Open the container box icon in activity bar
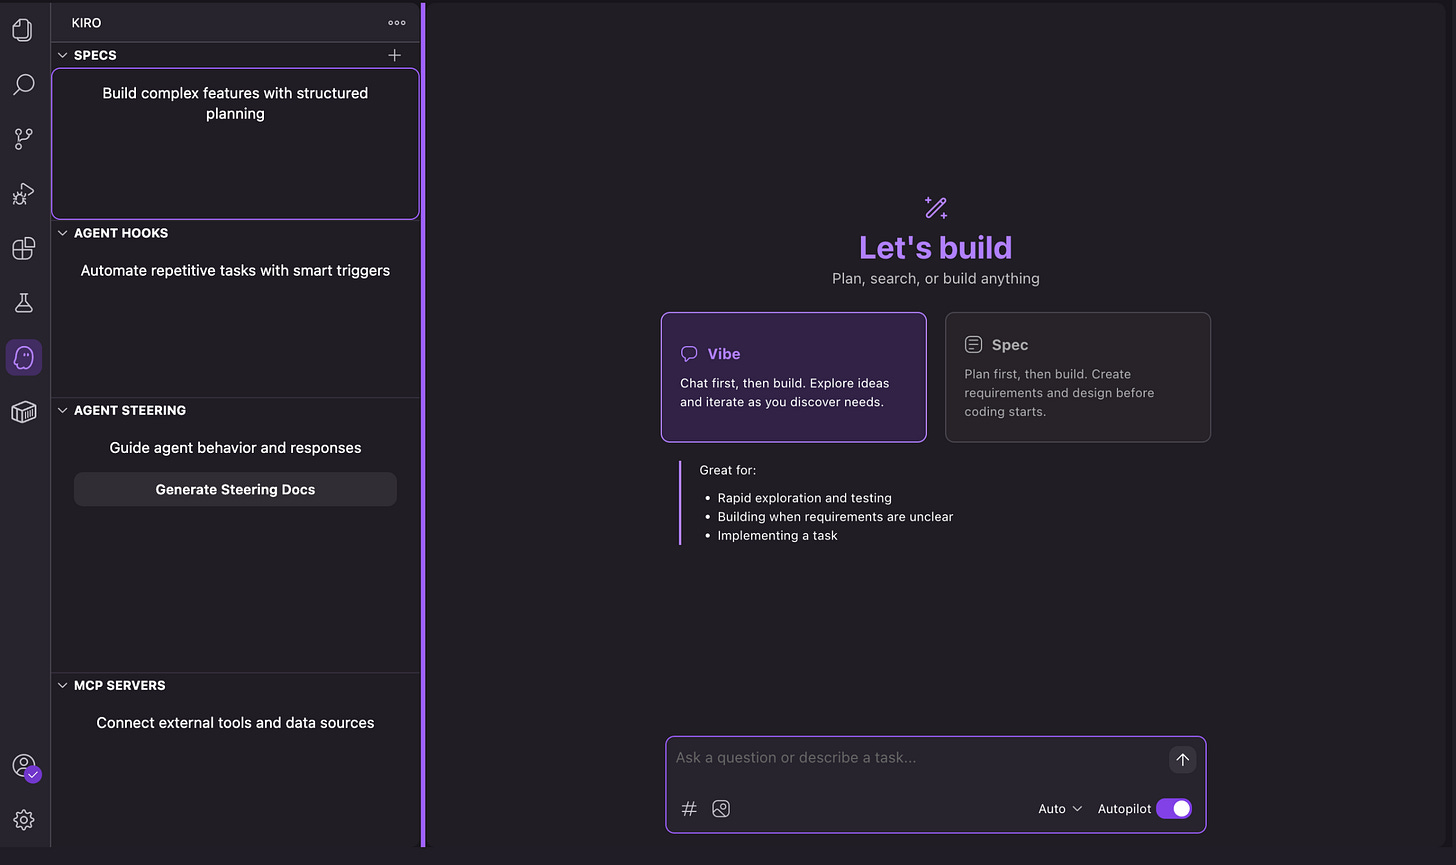1456x865 pixels. tap(23, 412)
